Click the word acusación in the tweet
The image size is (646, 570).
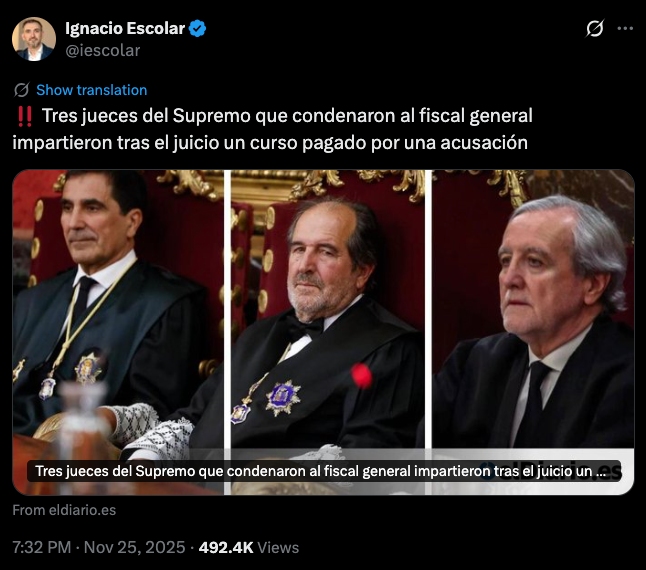coord(484,143)
